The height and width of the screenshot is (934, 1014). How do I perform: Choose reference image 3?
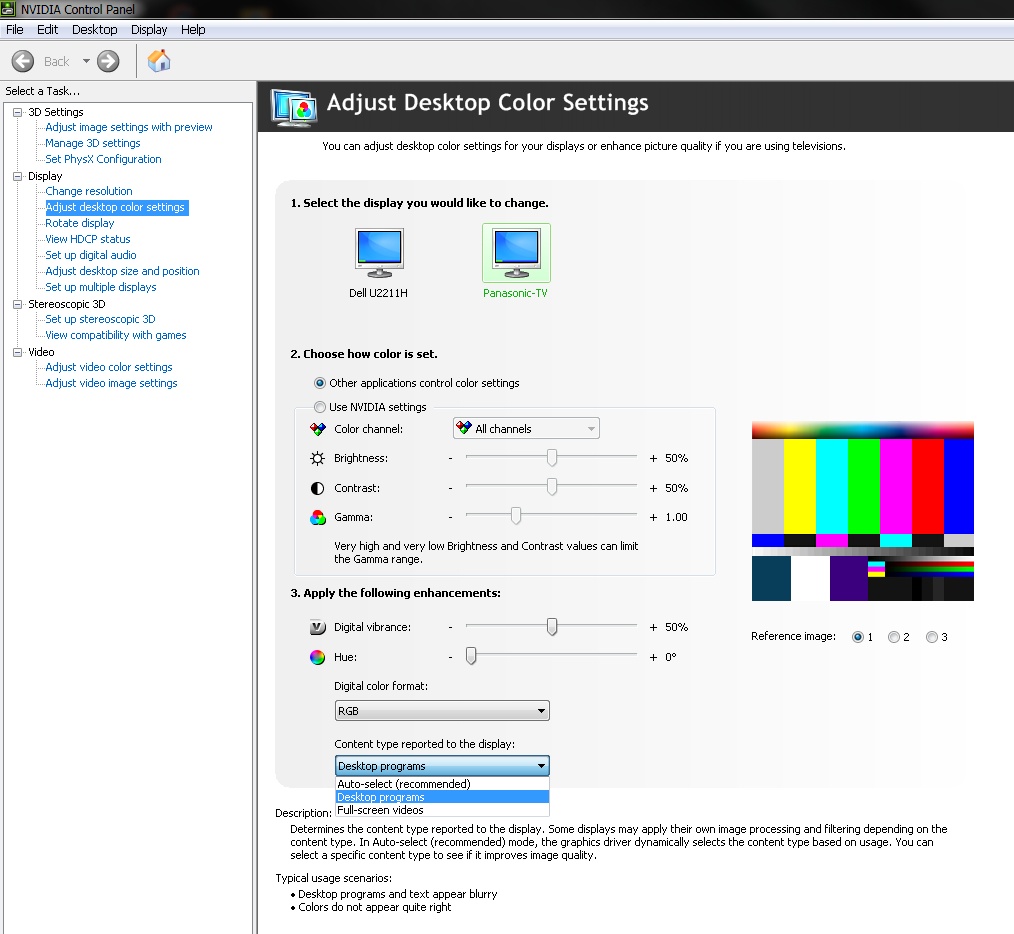tap(932, 637)
